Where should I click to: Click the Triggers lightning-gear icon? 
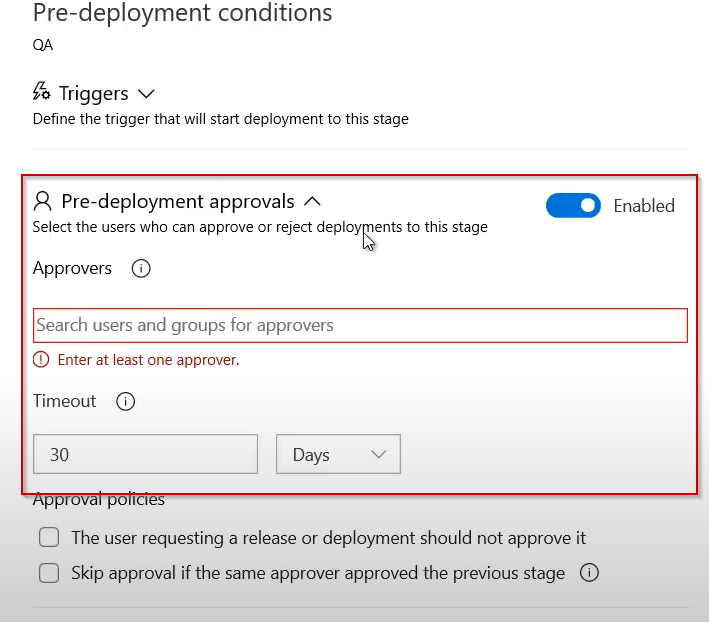click(42, 93)
